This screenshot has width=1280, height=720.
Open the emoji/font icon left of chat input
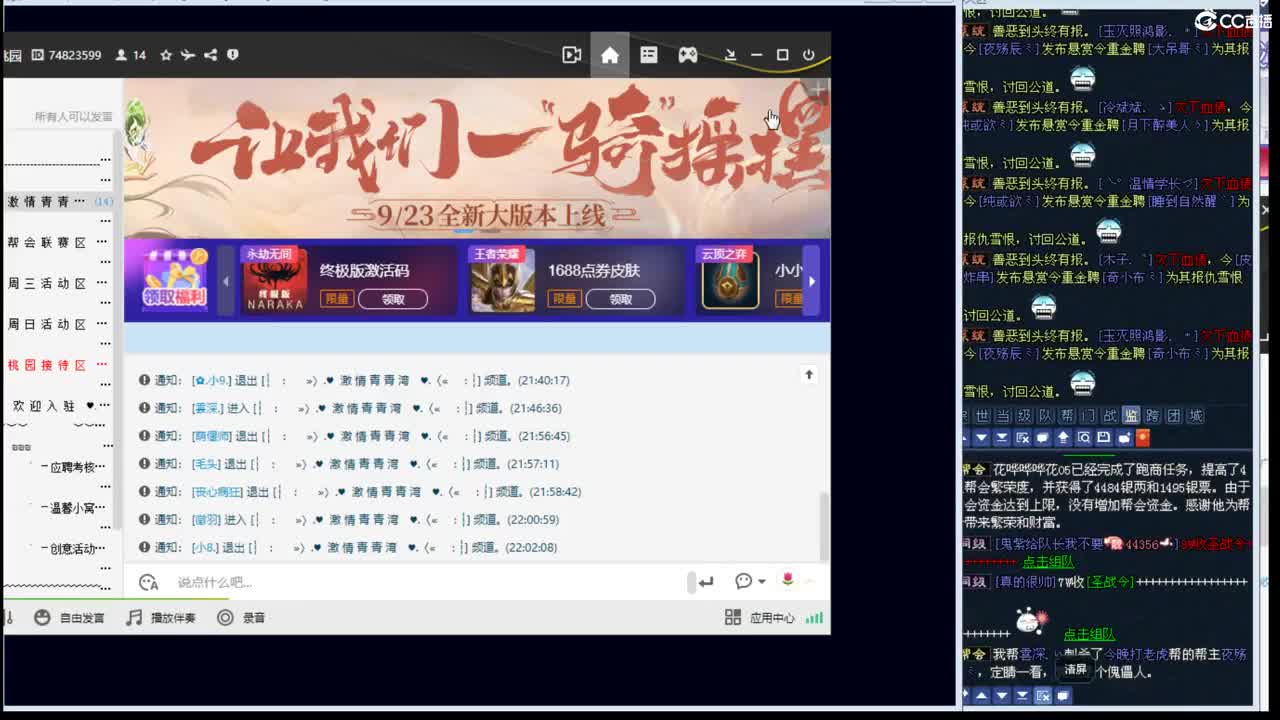pyautogui.click(x=148, y=582)
